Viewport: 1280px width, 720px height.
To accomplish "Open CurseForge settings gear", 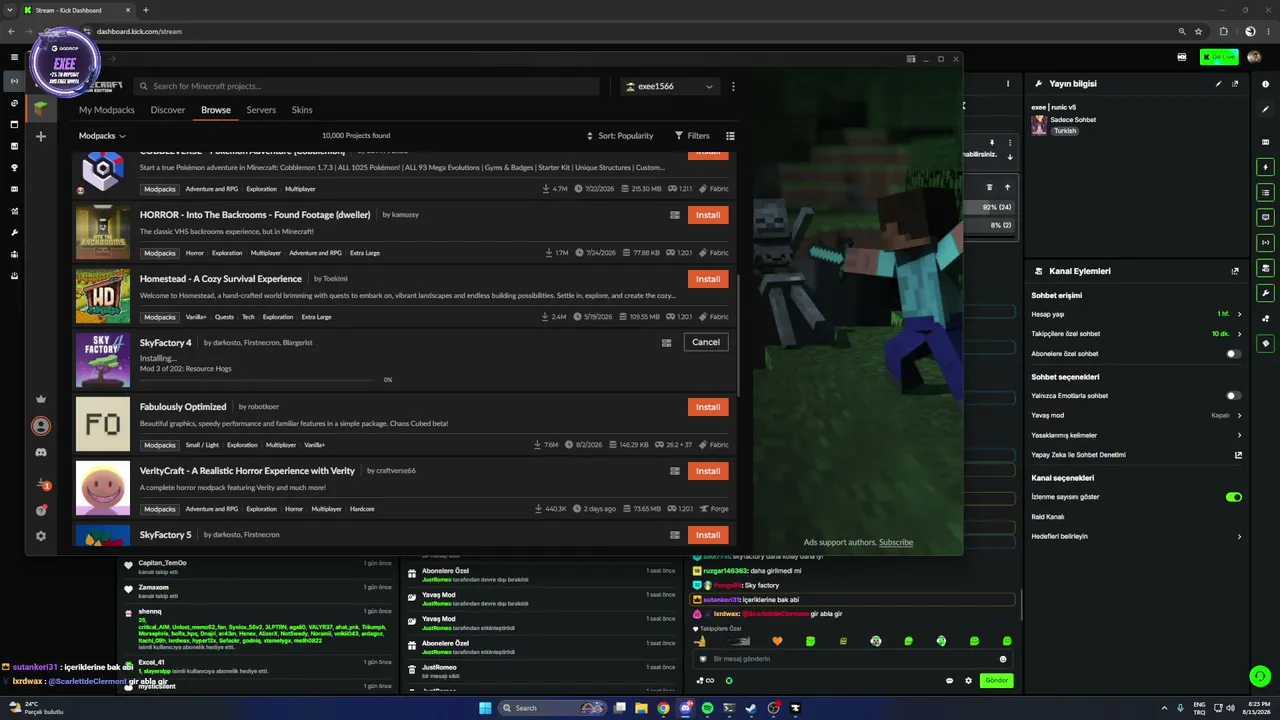I will pos(41,536).
